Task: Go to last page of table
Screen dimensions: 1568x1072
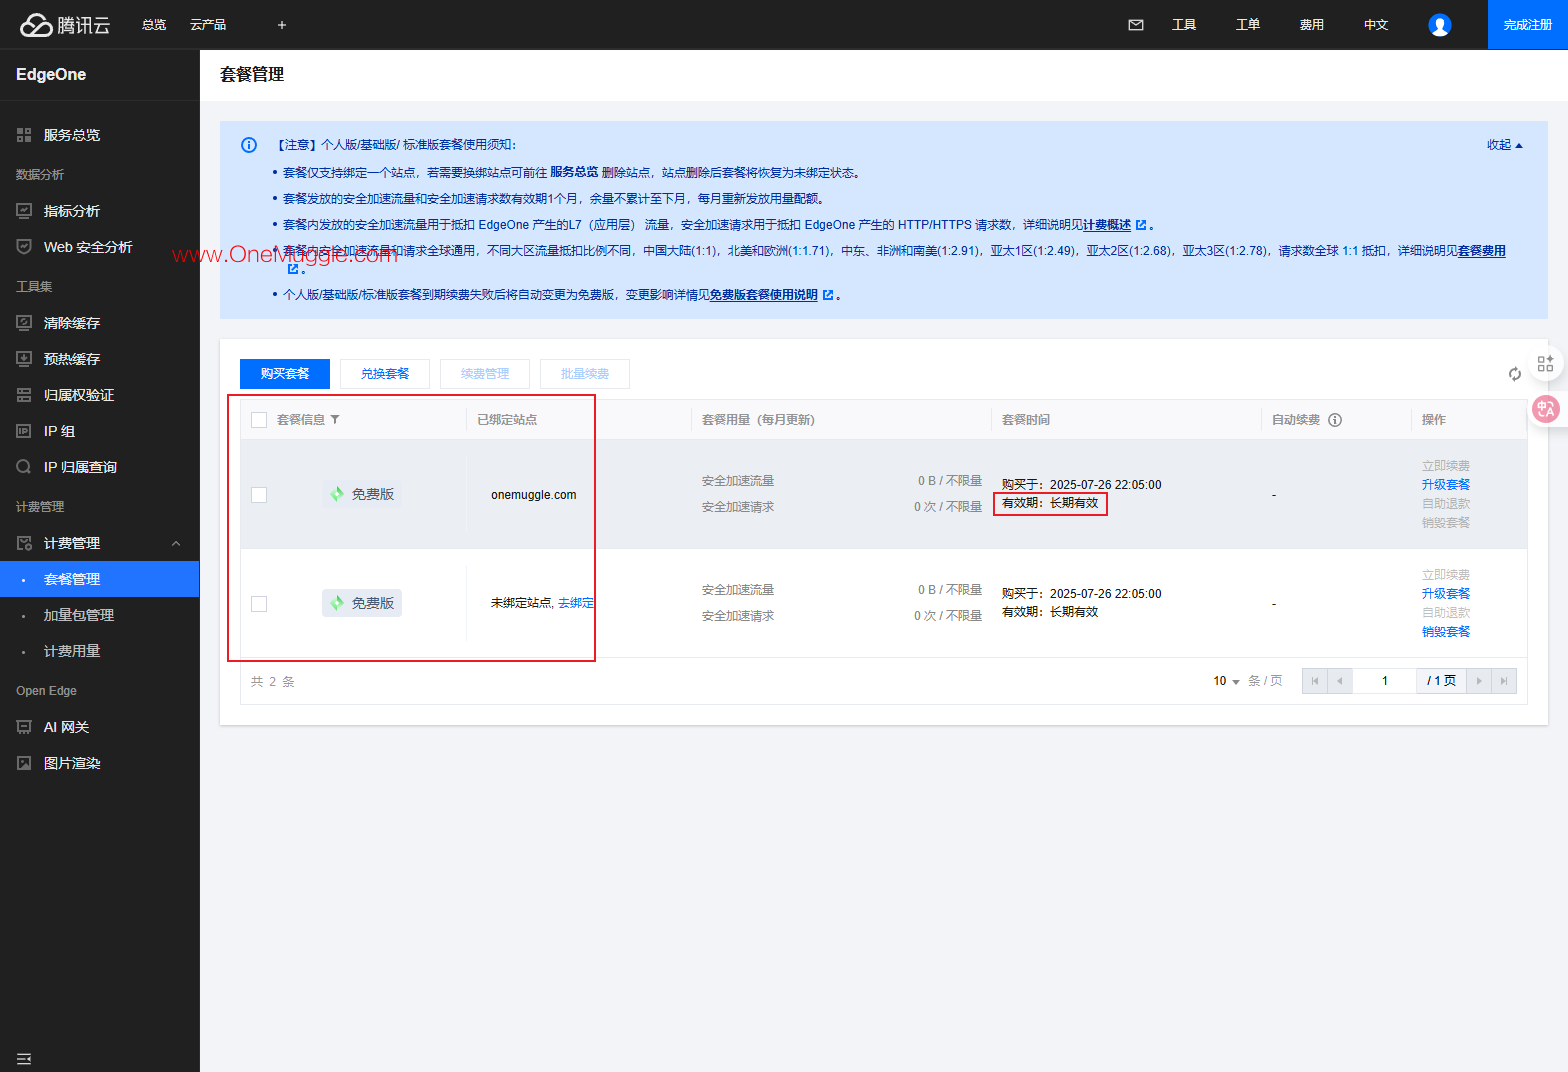Action: (1504, 681)
